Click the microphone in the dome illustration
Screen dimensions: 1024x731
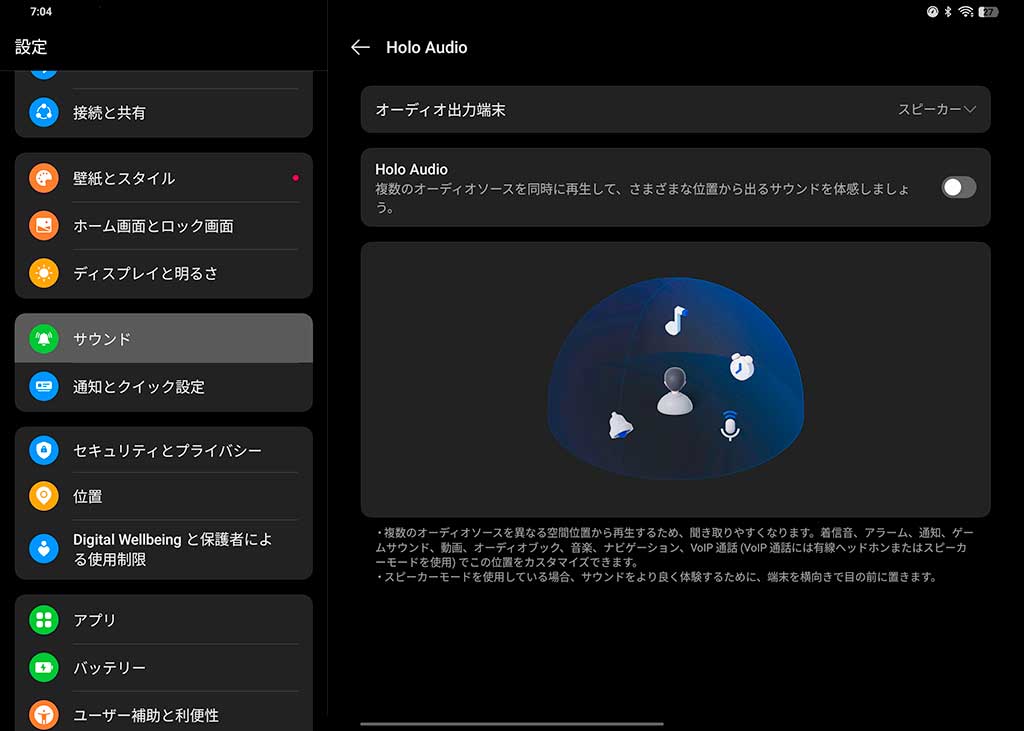(x=730, y=426)
